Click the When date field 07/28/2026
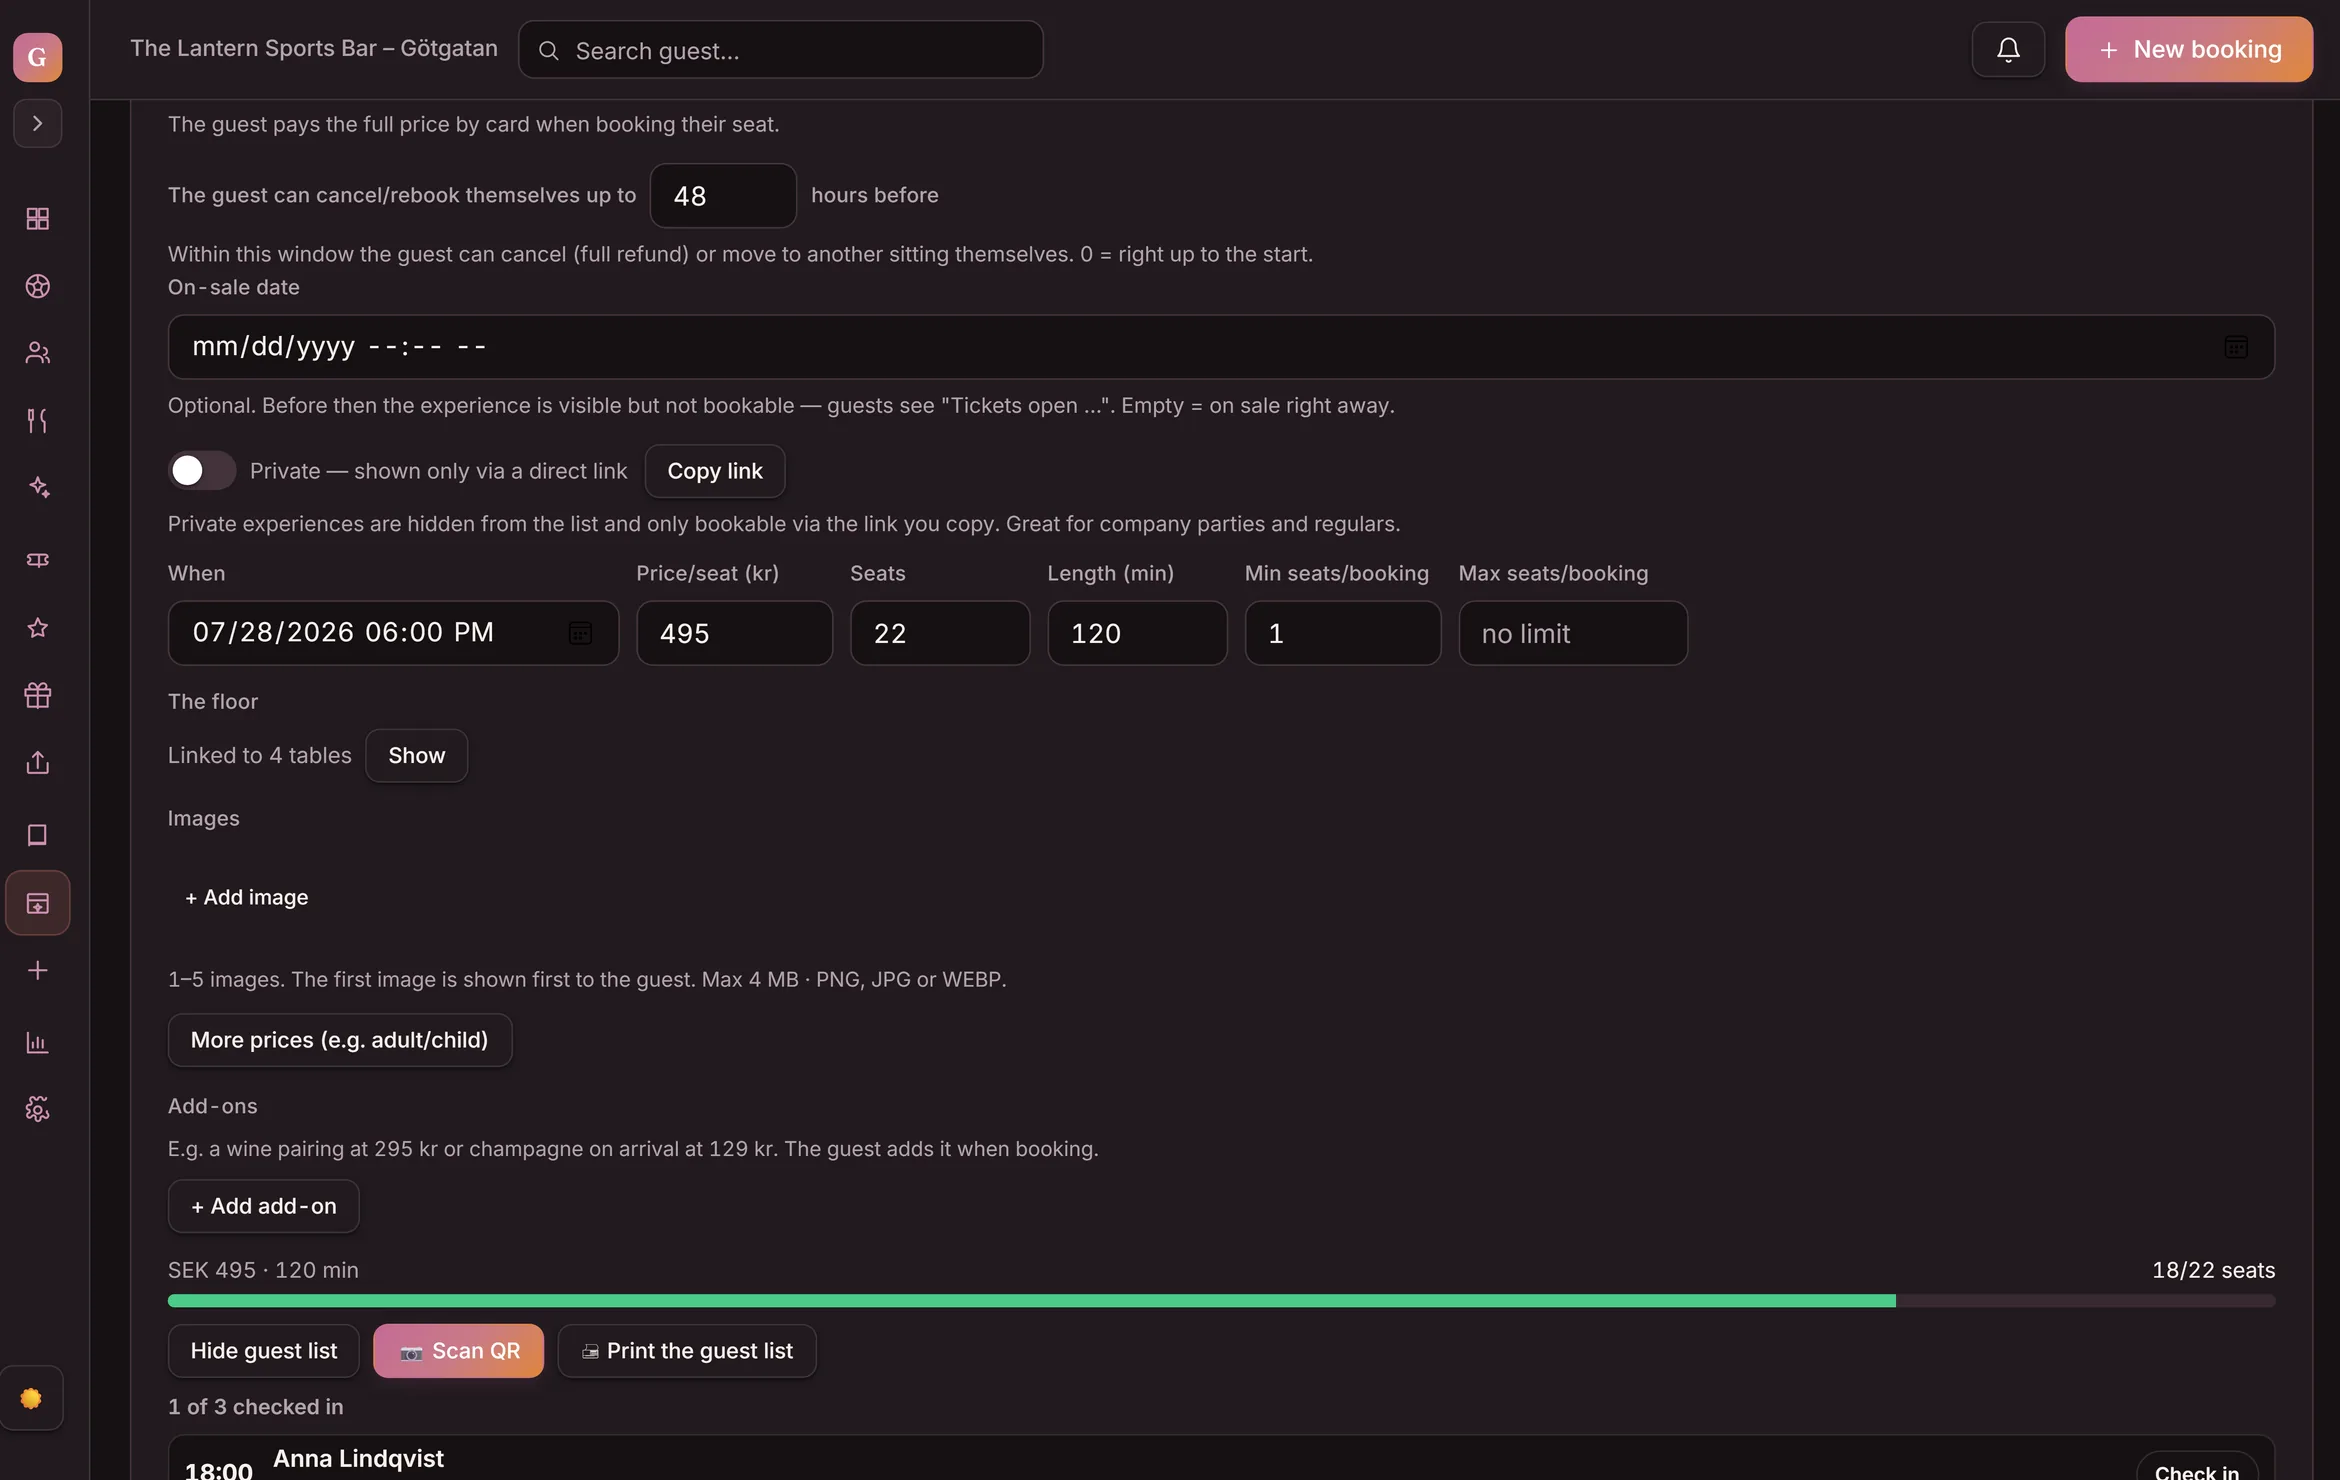The width and height of the screenshot is (2340, 1480). pos(393,633)
